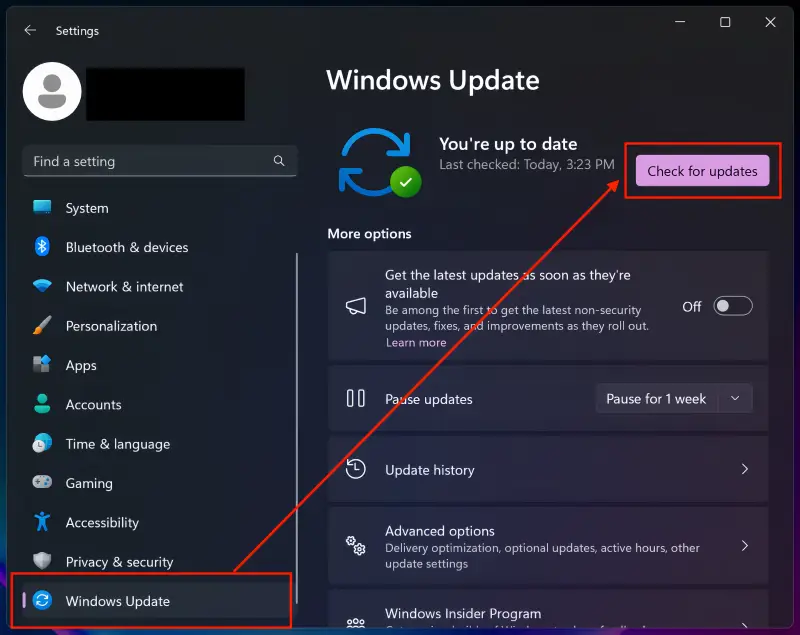800x635 pixels.
Task: Minimize the Settings window
Action: (680, 22)
